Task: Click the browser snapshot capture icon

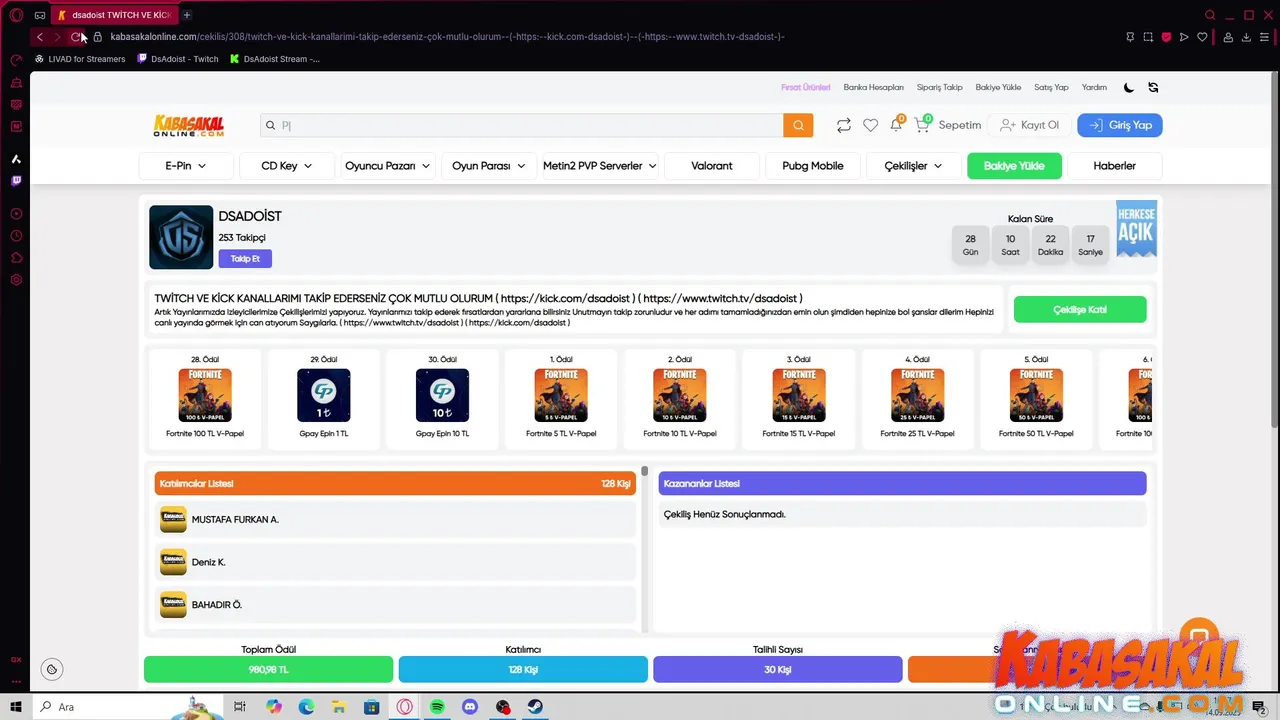Action: [1148, 37]
